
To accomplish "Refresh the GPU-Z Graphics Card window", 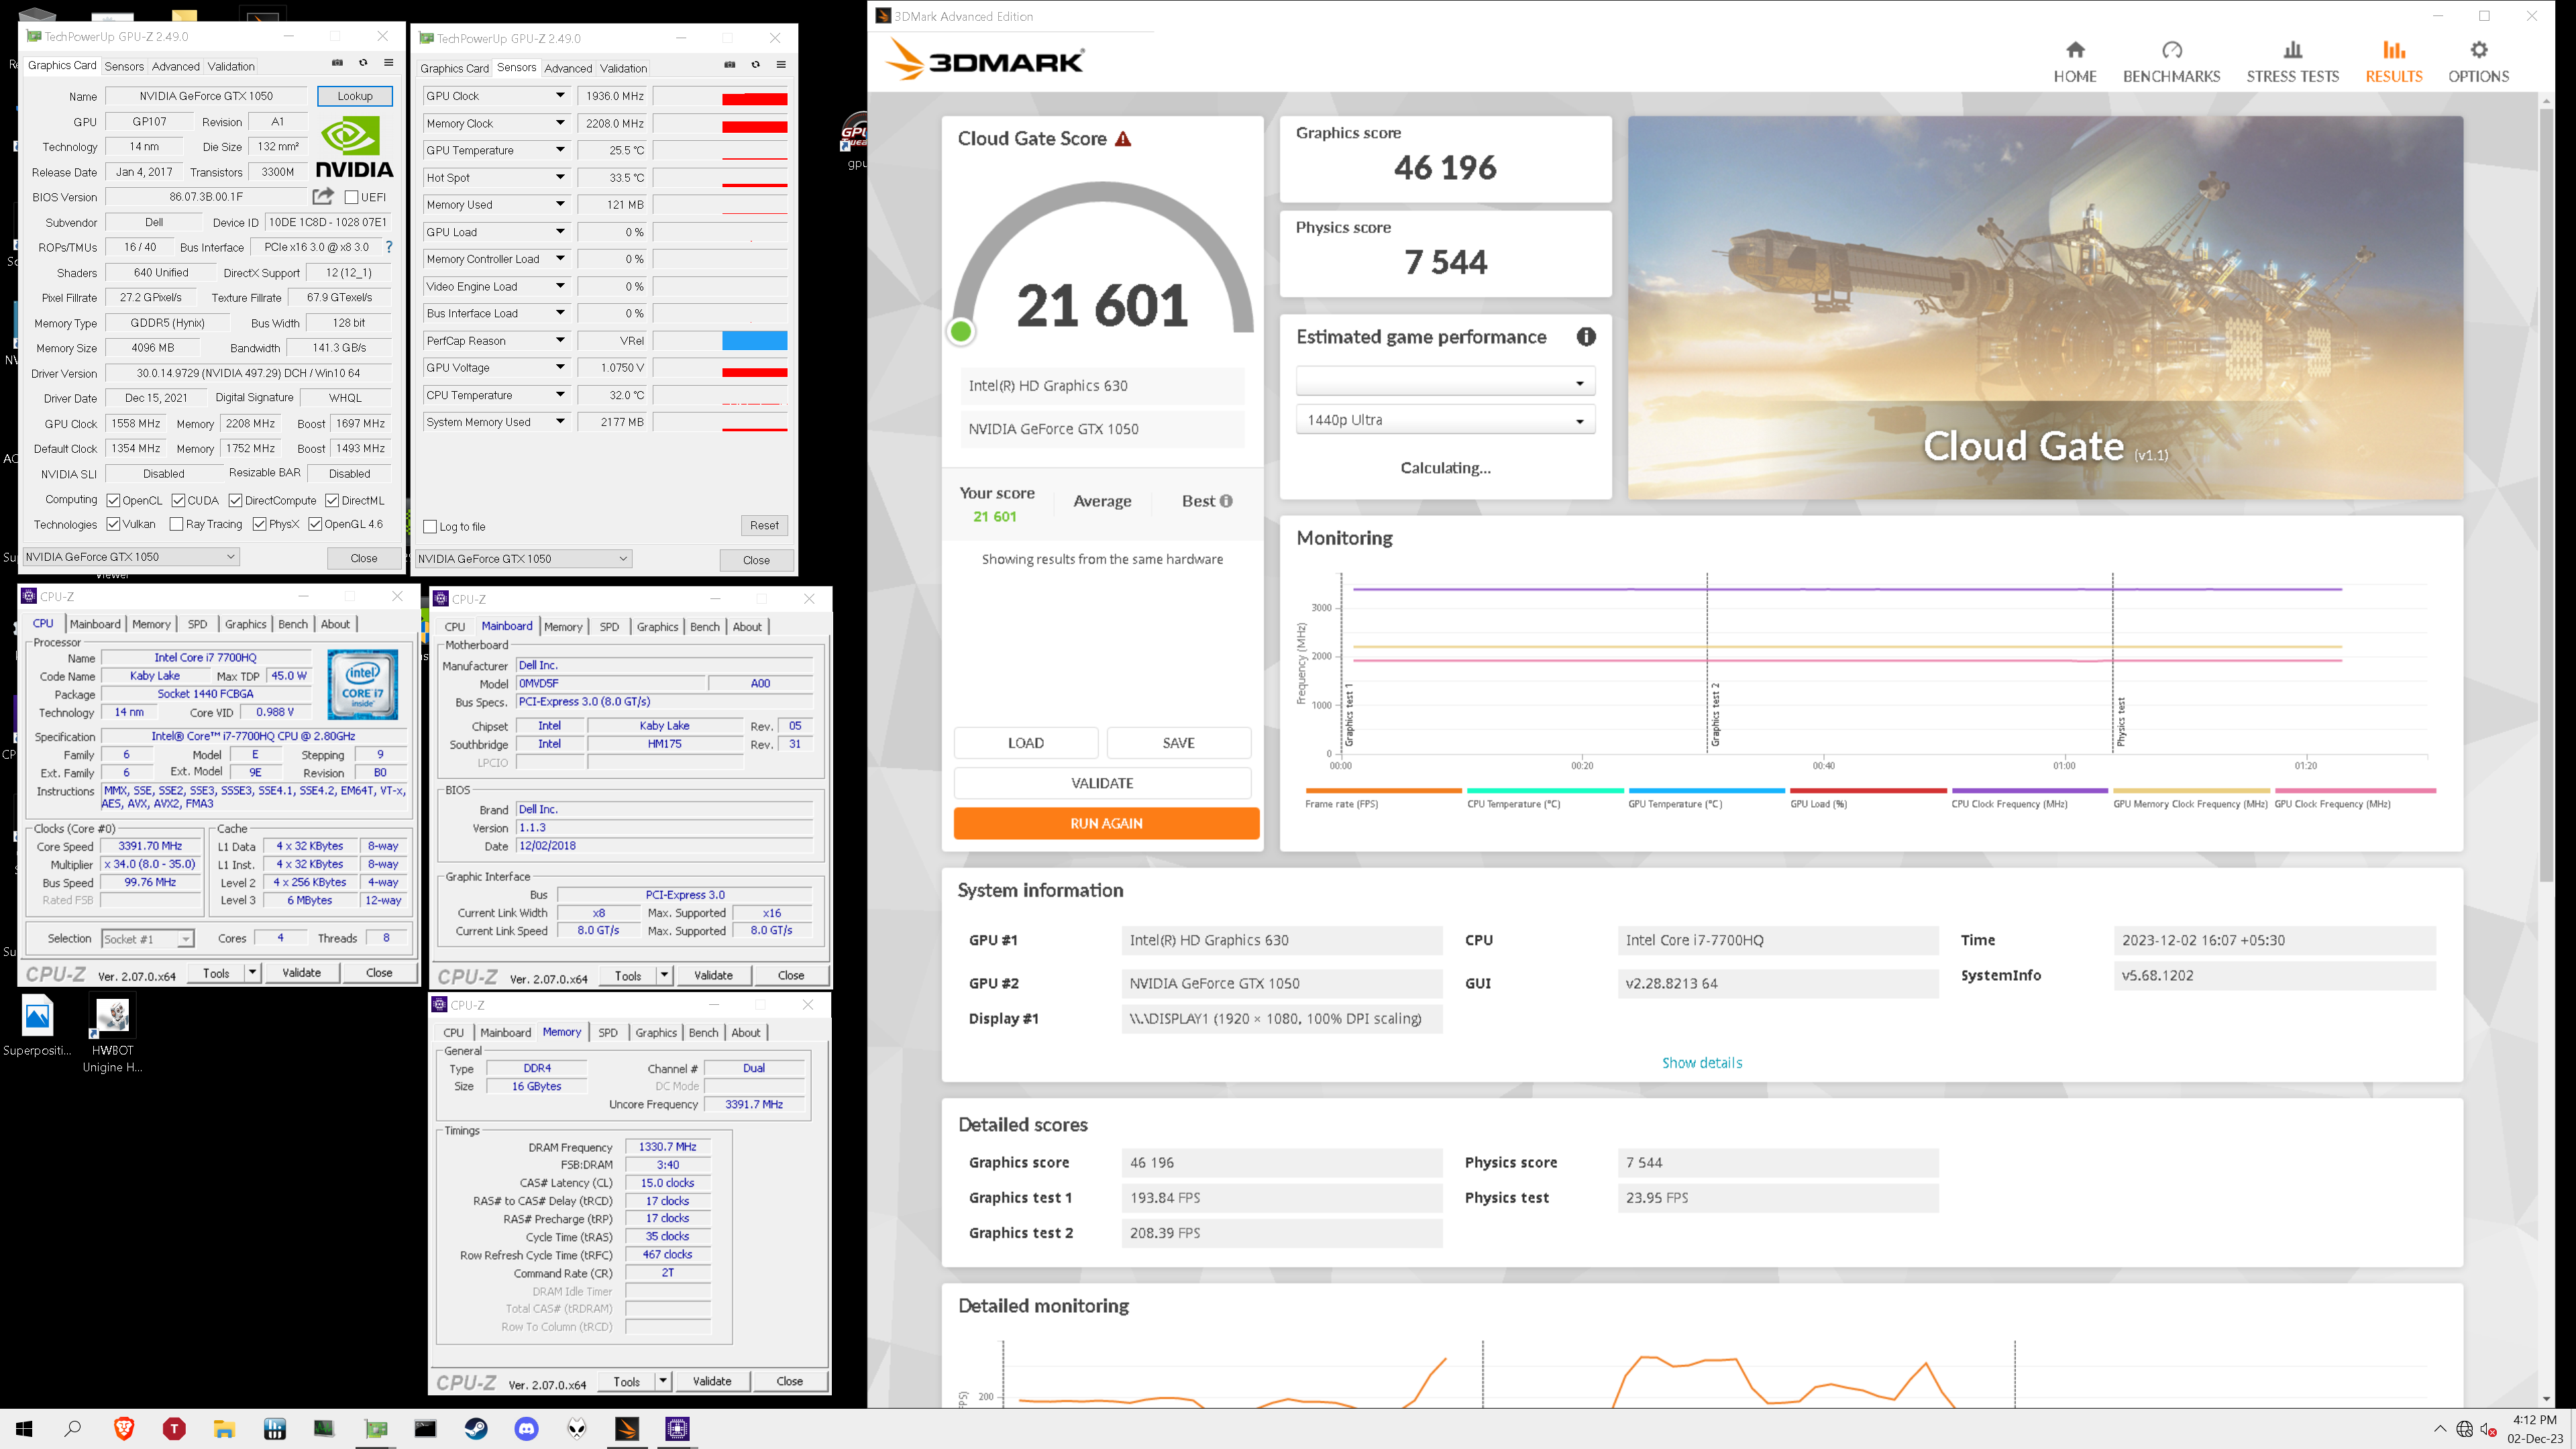I will [363, 63].
